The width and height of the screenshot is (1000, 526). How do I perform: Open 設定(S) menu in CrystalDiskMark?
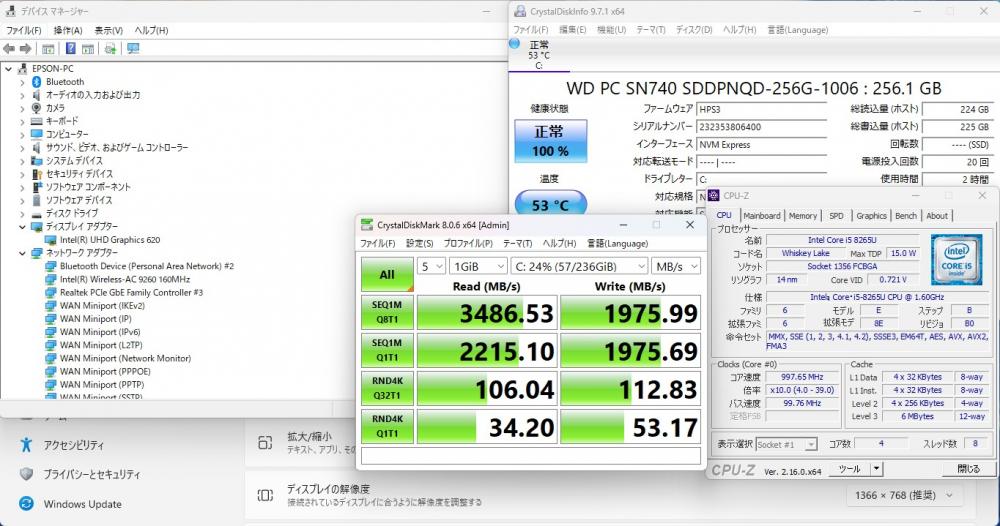coord(420,244)
